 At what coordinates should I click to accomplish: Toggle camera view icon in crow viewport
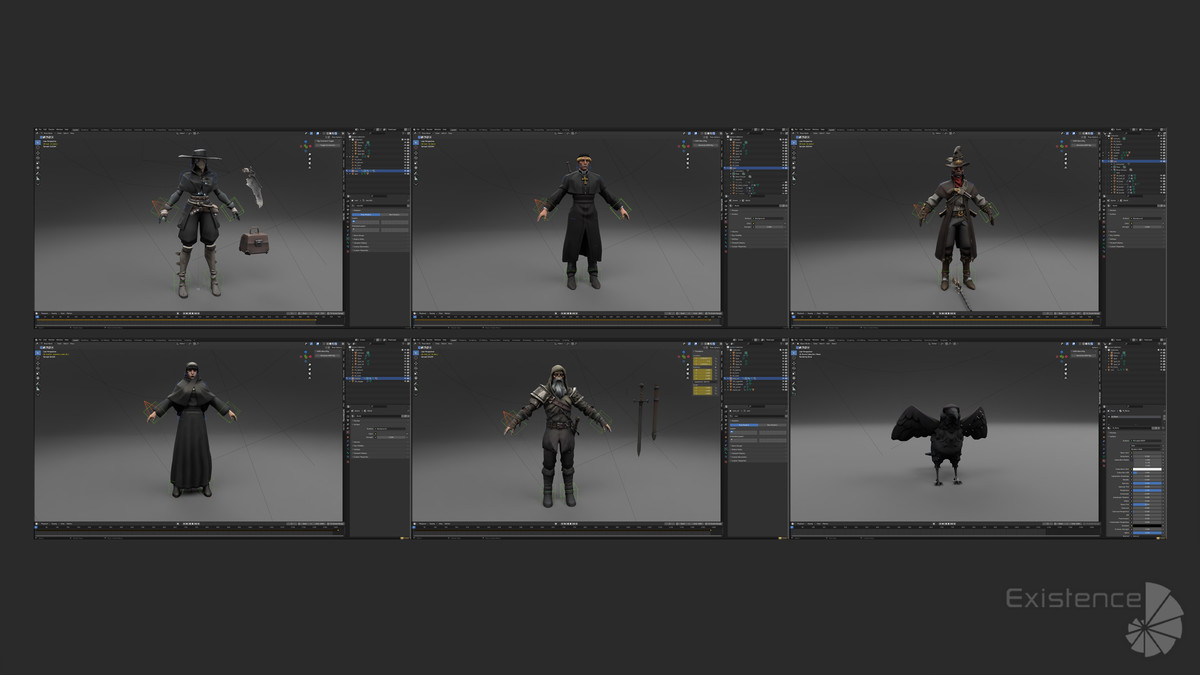pyautogui.click(x=1066, y=374)
